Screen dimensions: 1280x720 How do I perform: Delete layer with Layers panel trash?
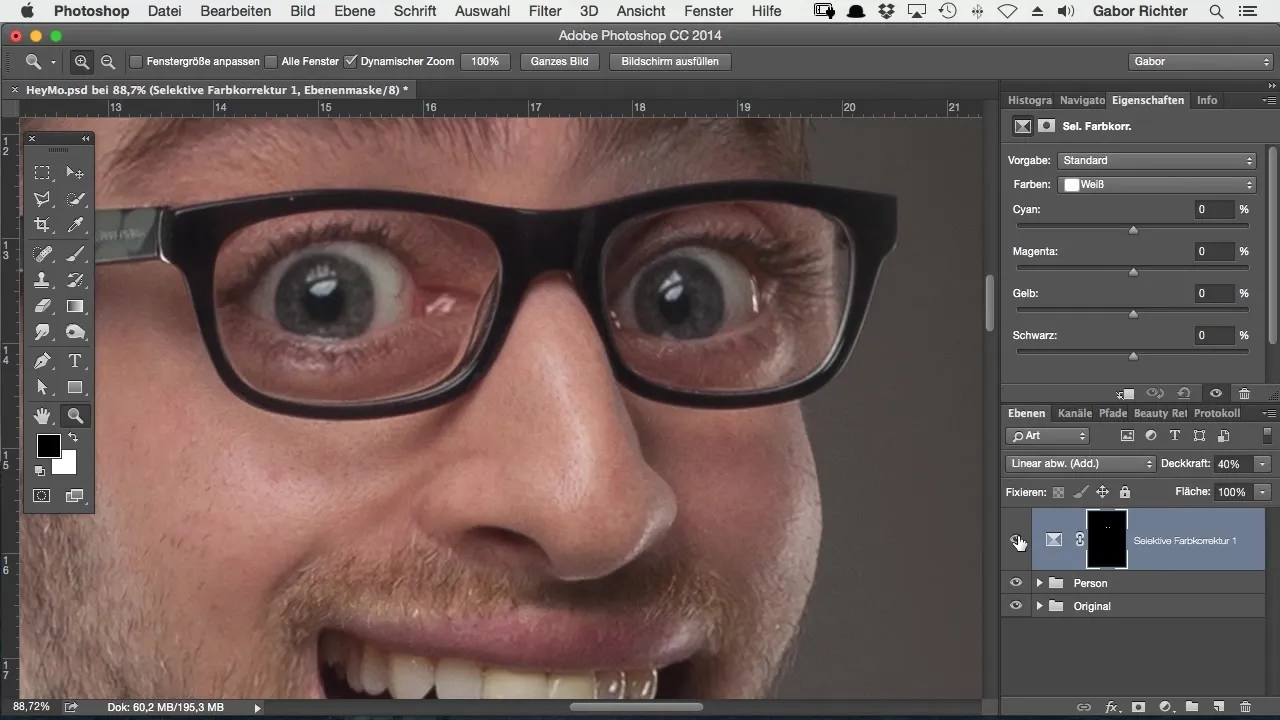tap(1245, 707)
